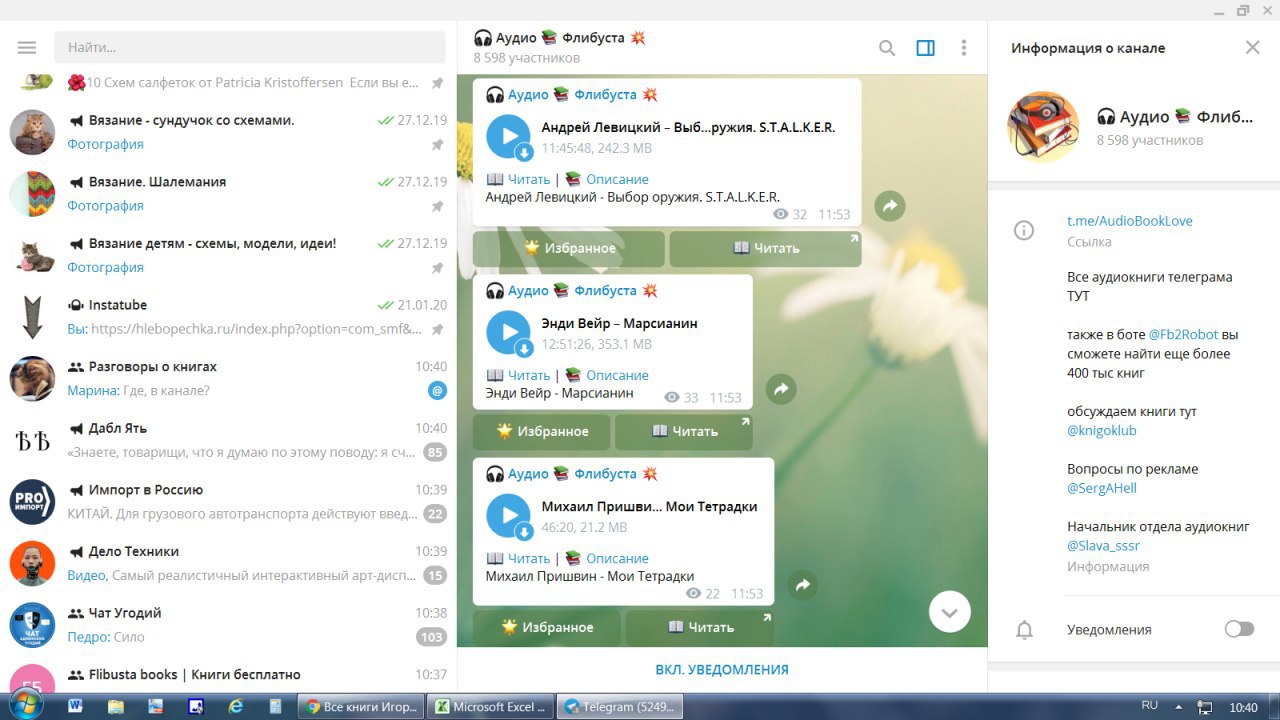Image resolution: width=1280 pixels, height=720 pixels.
Task: Open the @SergAHell link
Action: point(1102,488)
